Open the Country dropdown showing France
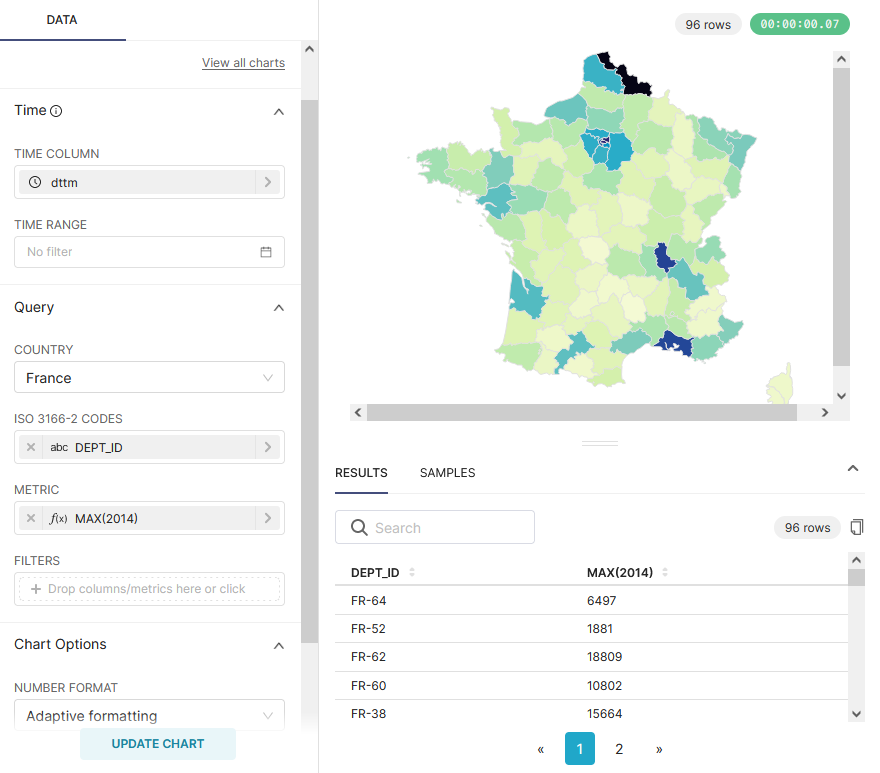 point(149,378)
